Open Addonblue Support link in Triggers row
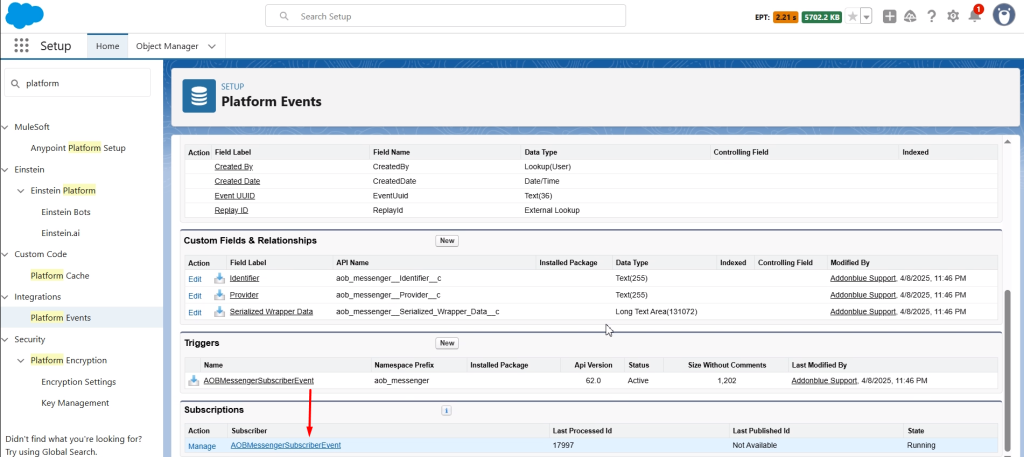 (x=824, y=380)
